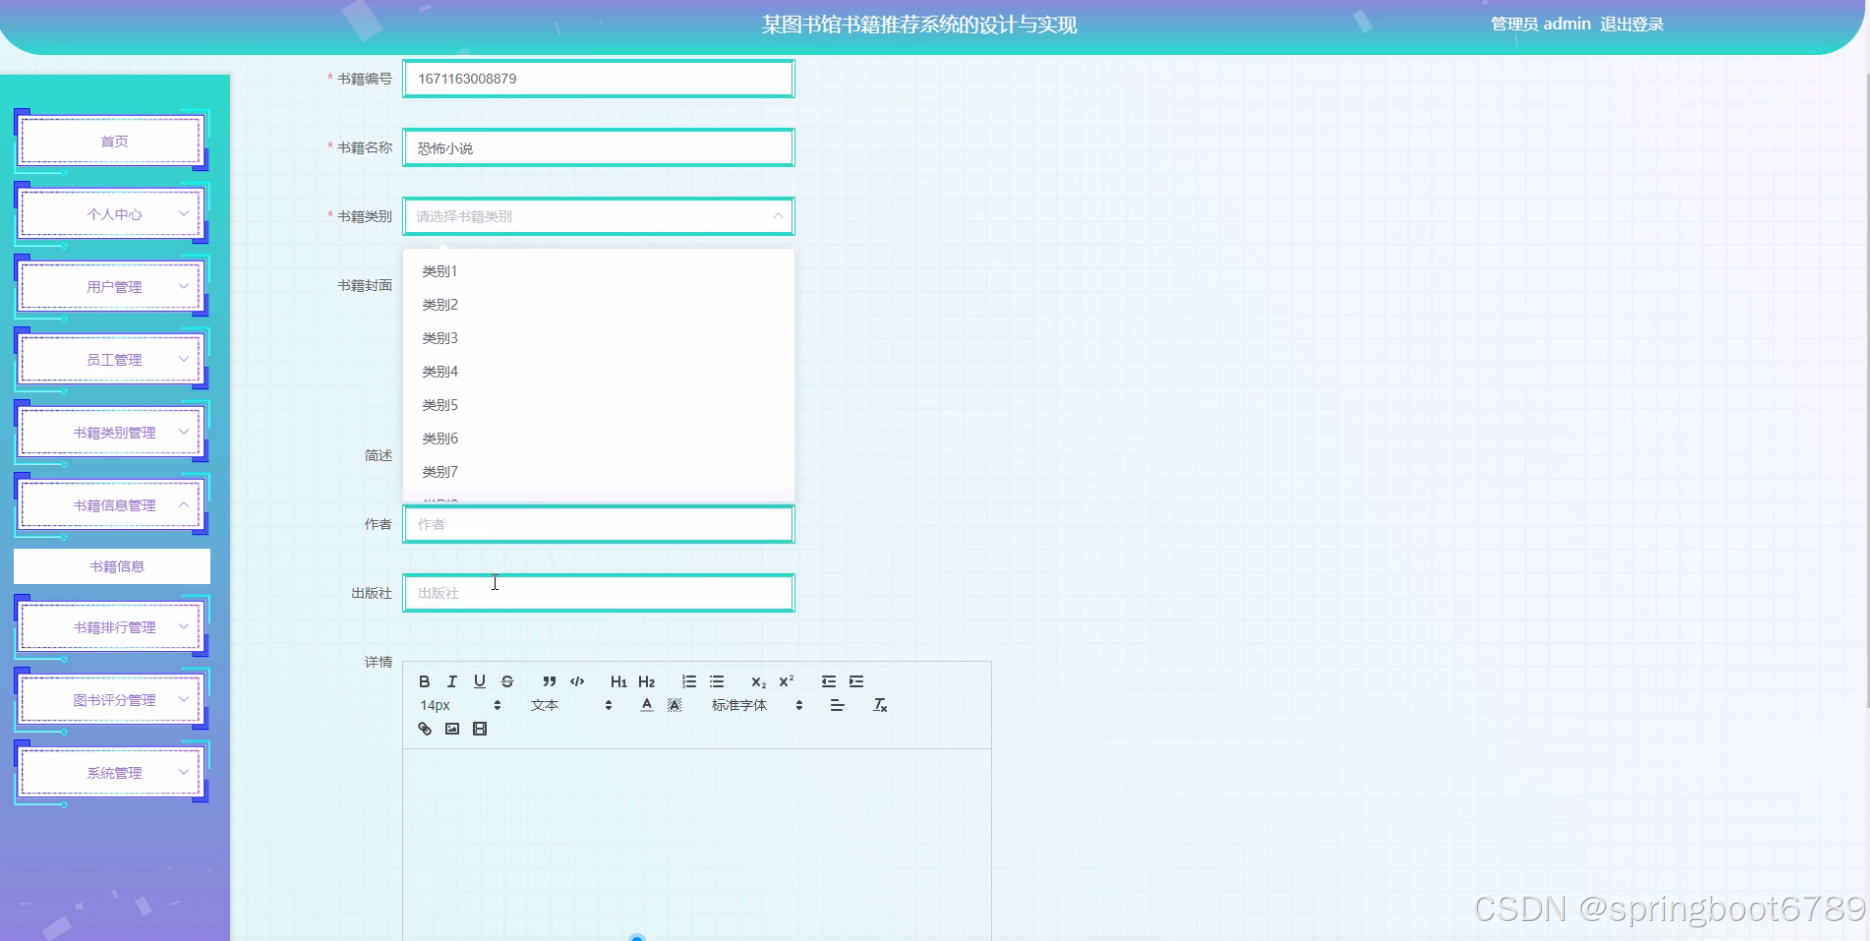This screenshot has height=941, width=1870.
Task: Open the 文本 text style dropdown
Action: tap(571, 705)
